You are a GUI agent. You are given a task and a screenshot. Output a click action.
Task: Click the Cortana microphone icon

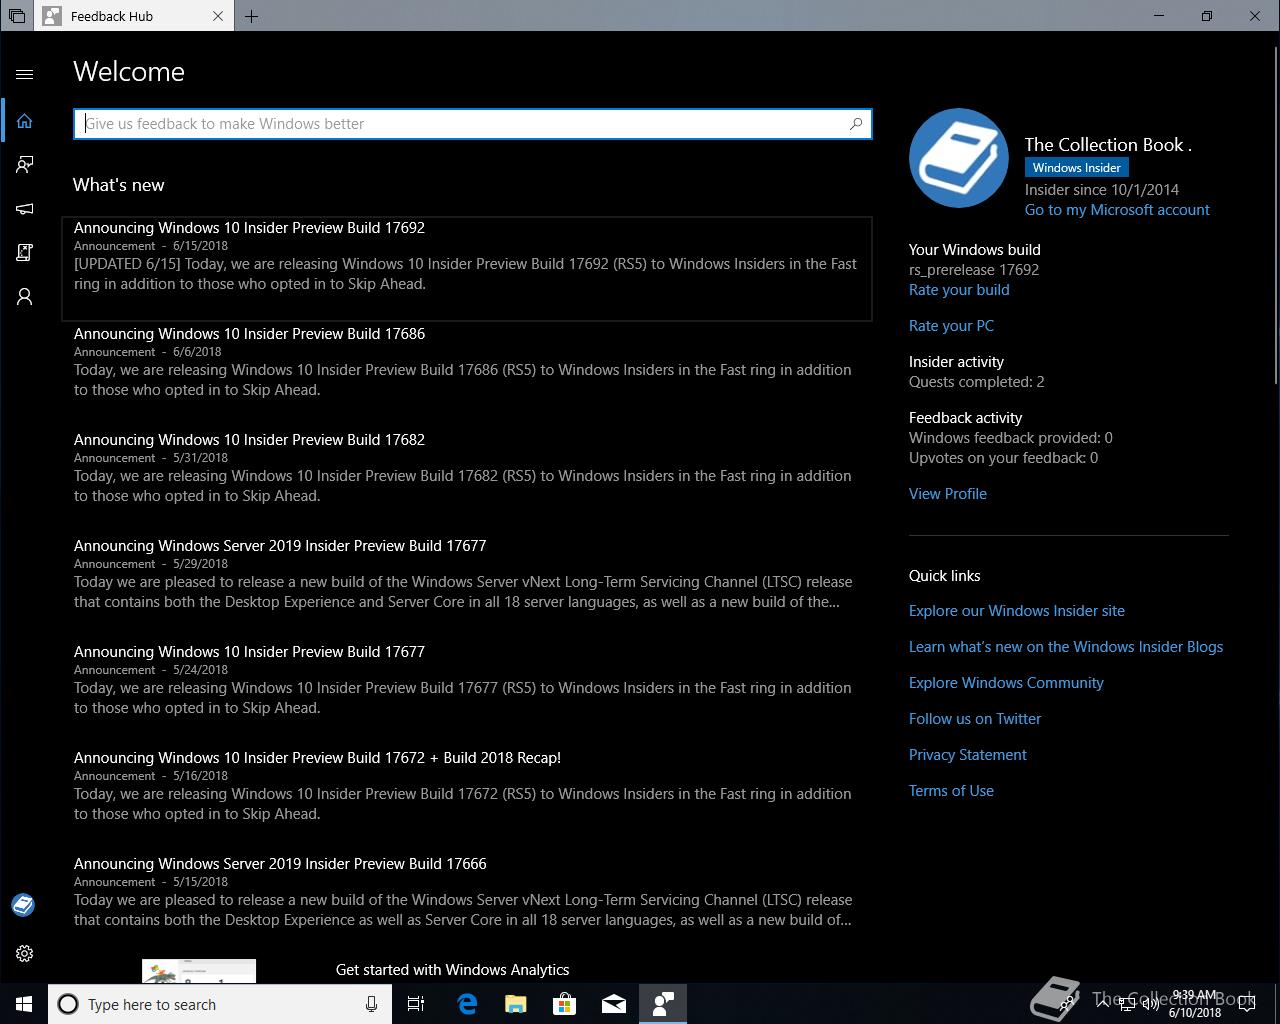pos(371,1004)
